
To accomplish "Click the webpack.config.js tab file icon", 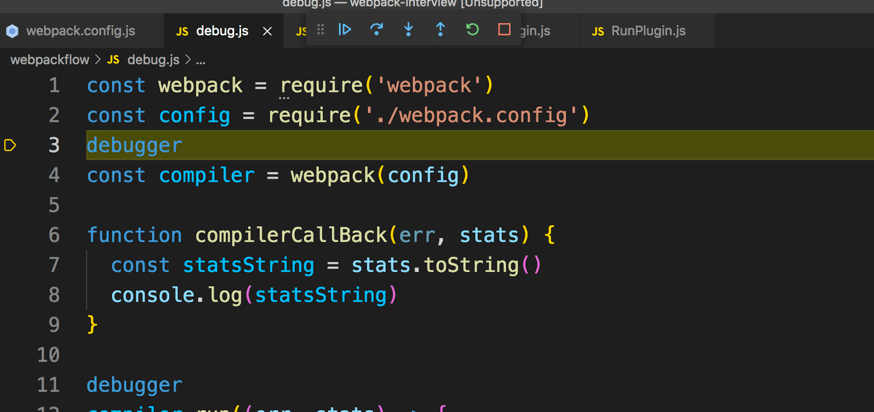I will tap(12, 31).
